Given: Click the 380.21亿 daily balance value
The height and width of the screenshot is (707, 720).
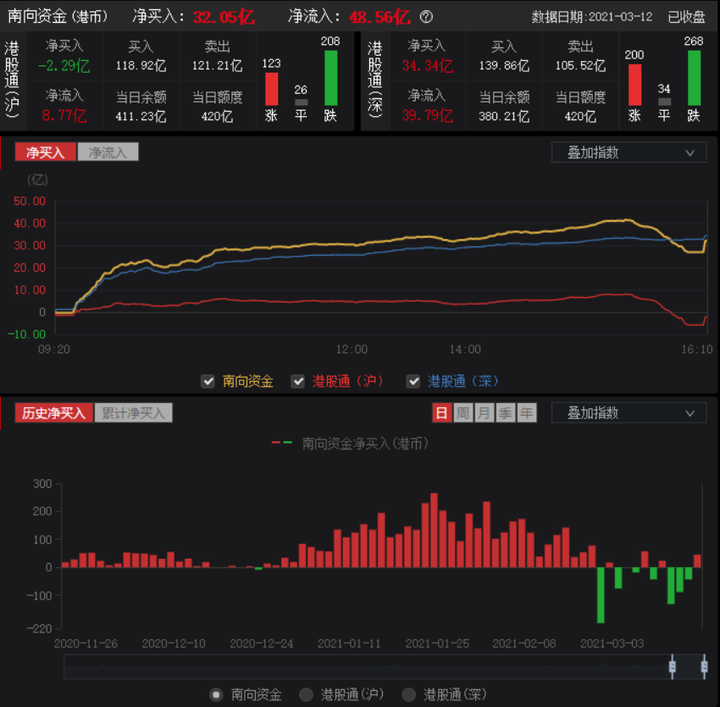Looking at the screenshot, I should pos(504,117).
